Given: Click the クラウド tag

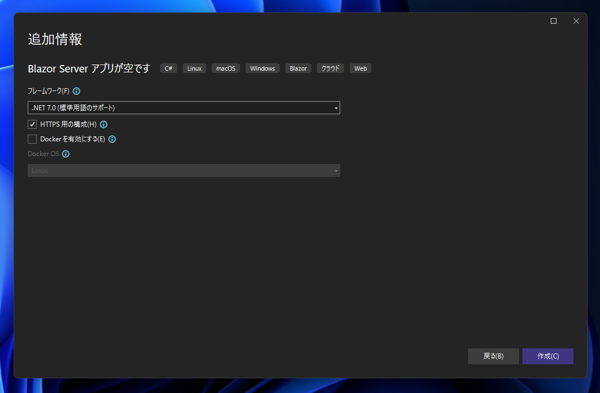Looking at the screenshot, I should pyautogui.click(x=331, y=68).
